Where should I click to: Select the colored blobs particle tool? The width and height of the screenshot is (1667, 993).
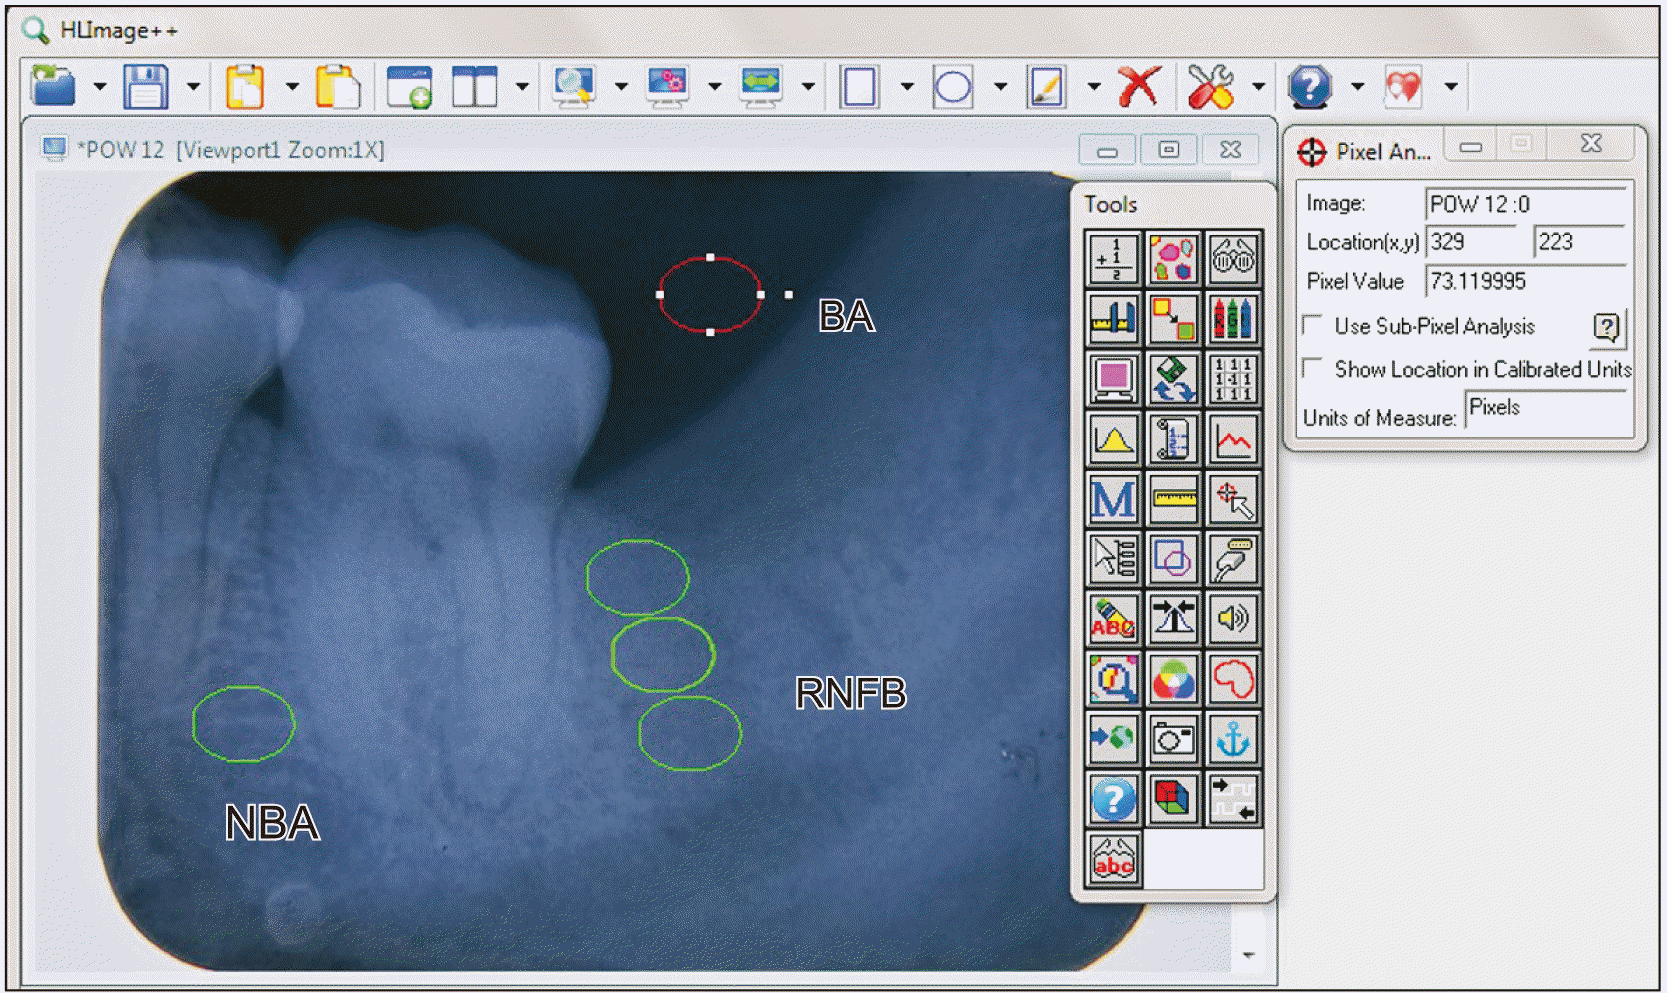click(x=1173, y=259)
